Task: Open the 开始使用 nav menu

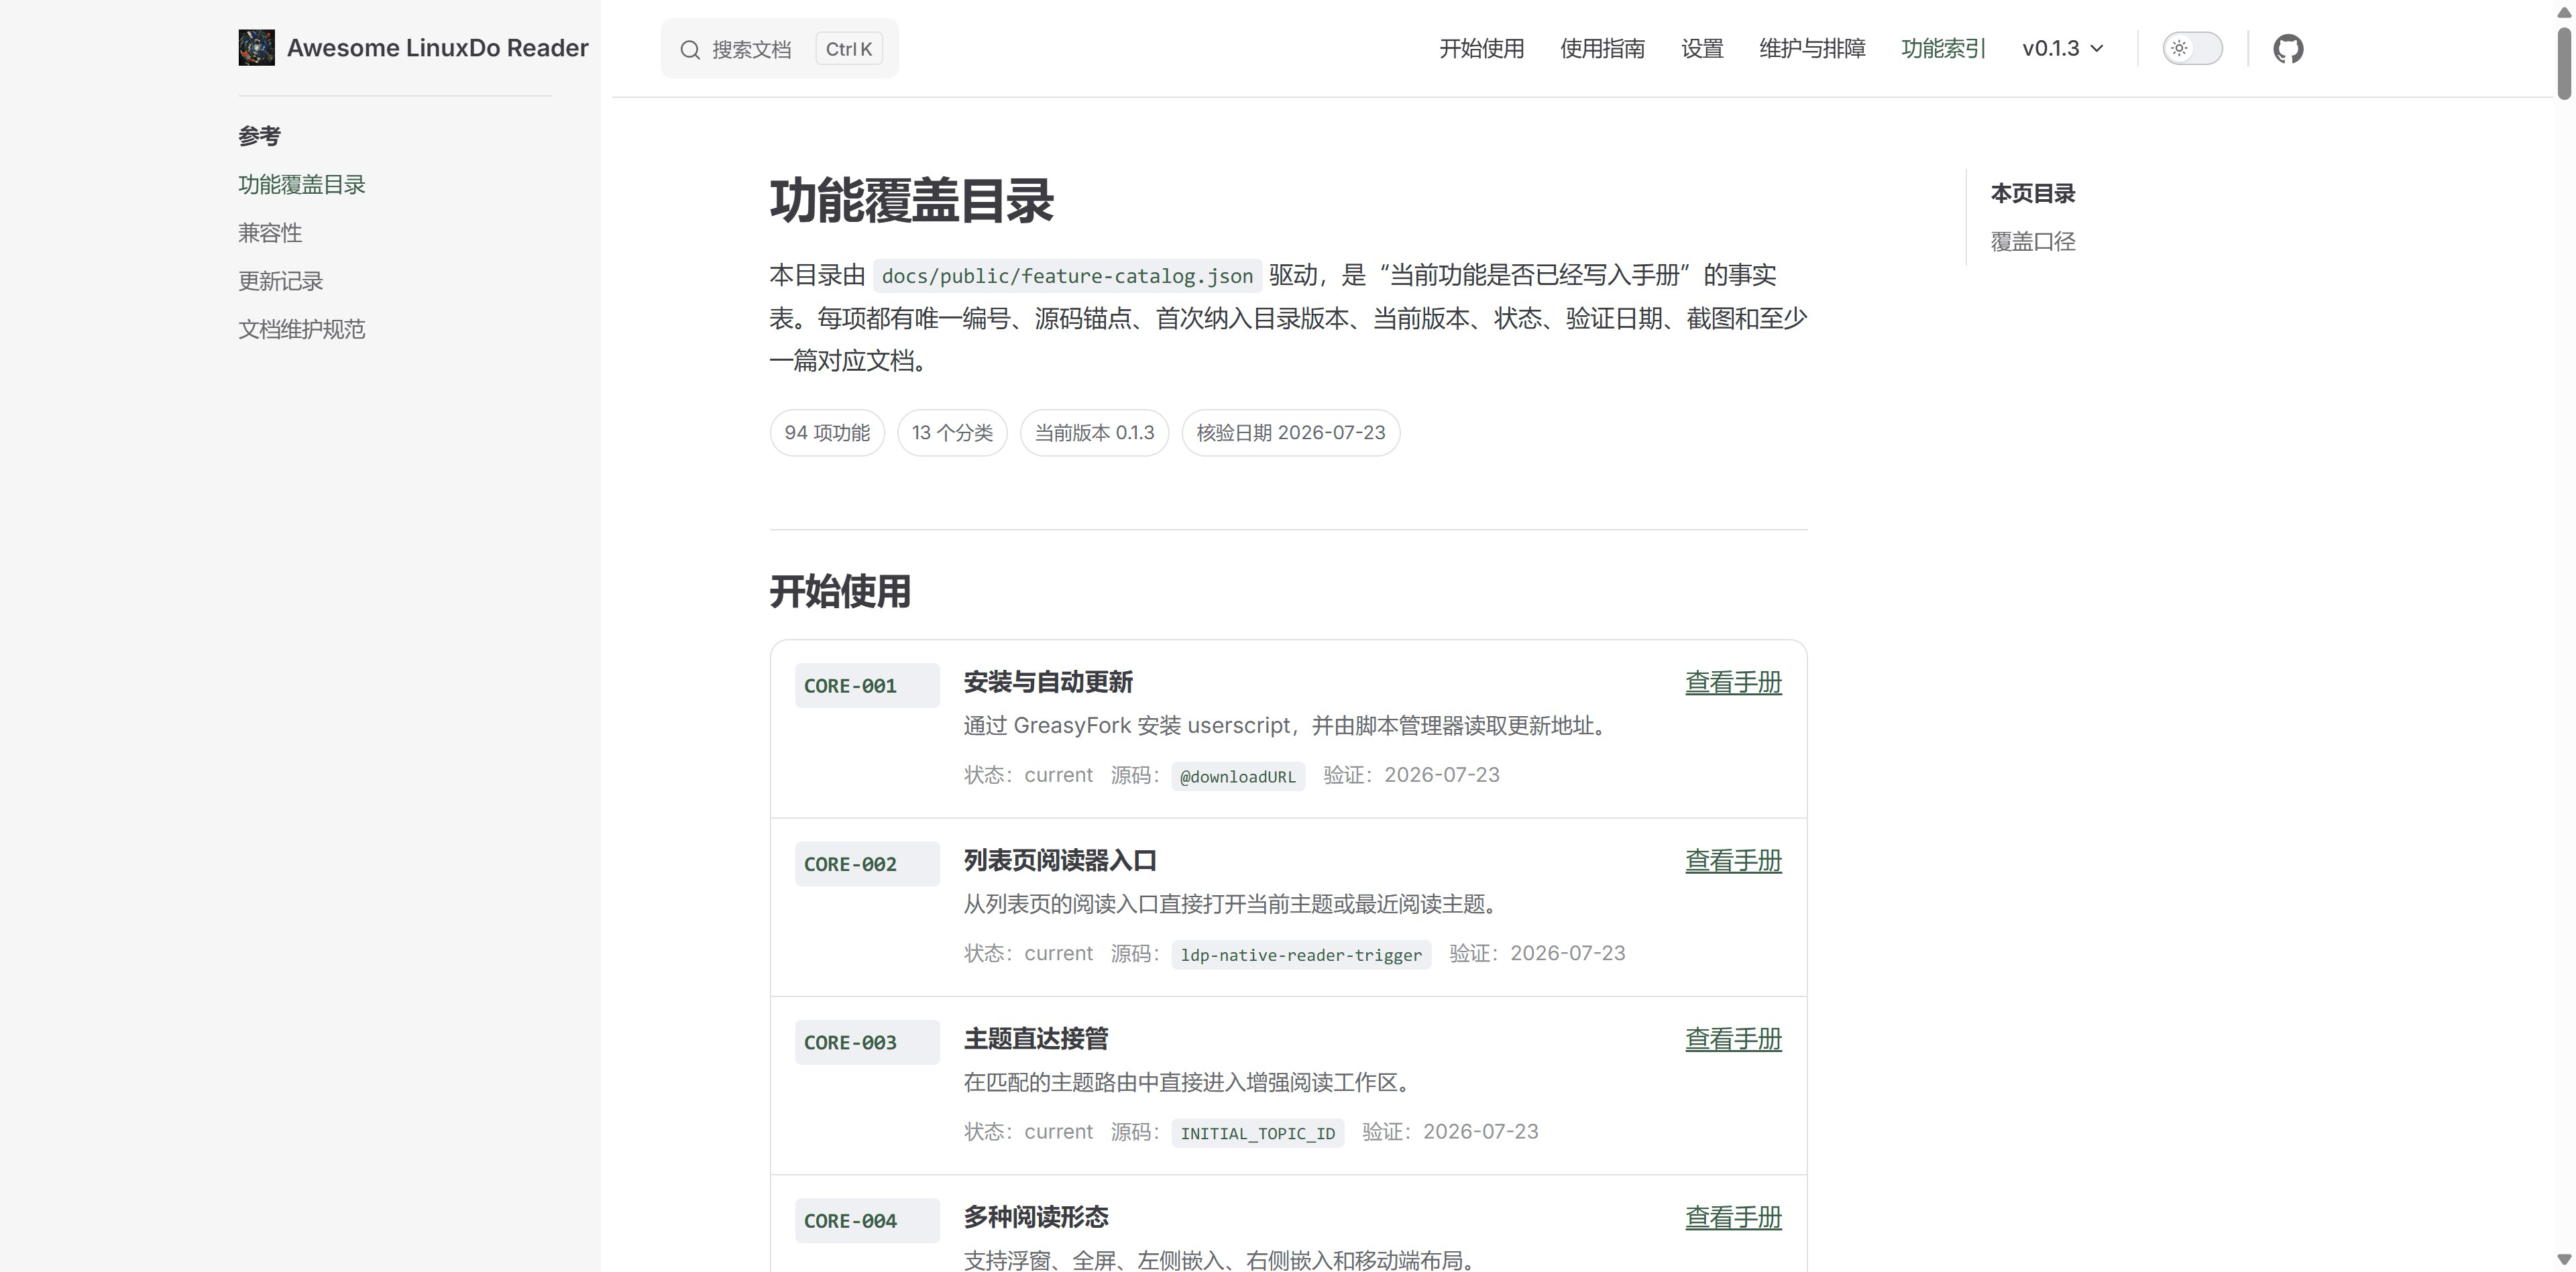Action: click(1481, 48)
